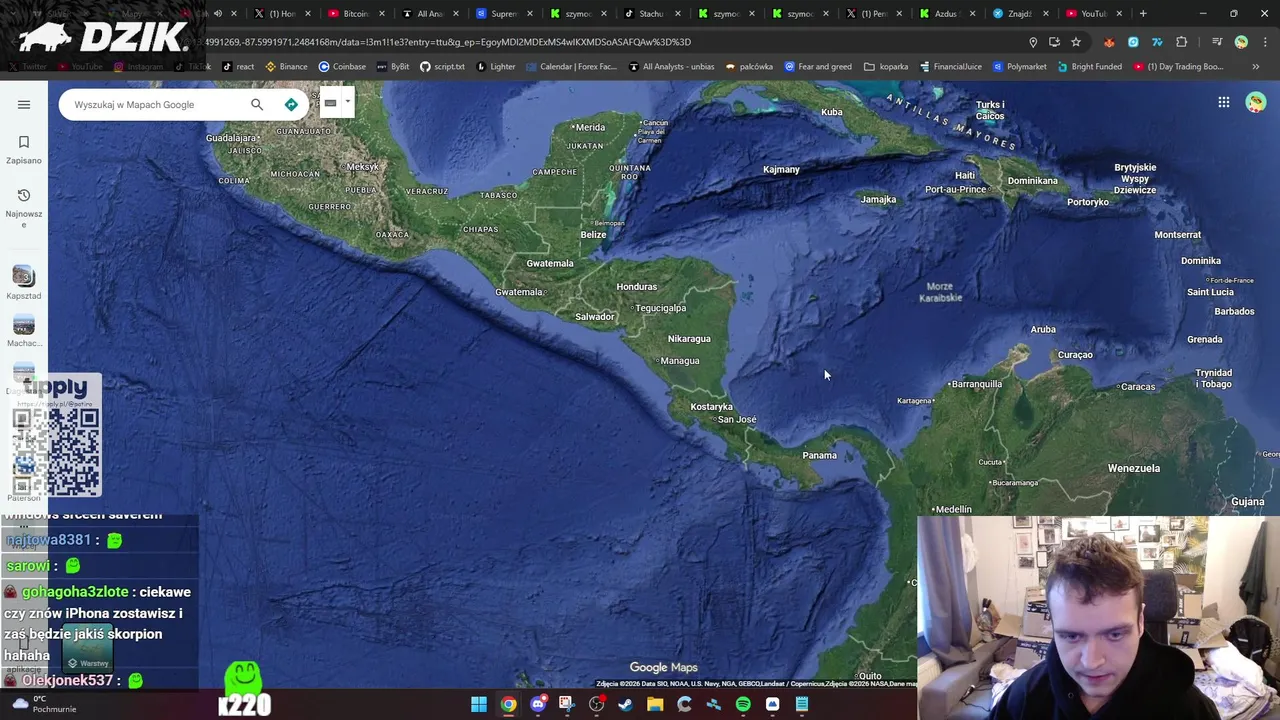Open the react bookmark
Viewport: 1280px width, 720px height.
(238, 67)
